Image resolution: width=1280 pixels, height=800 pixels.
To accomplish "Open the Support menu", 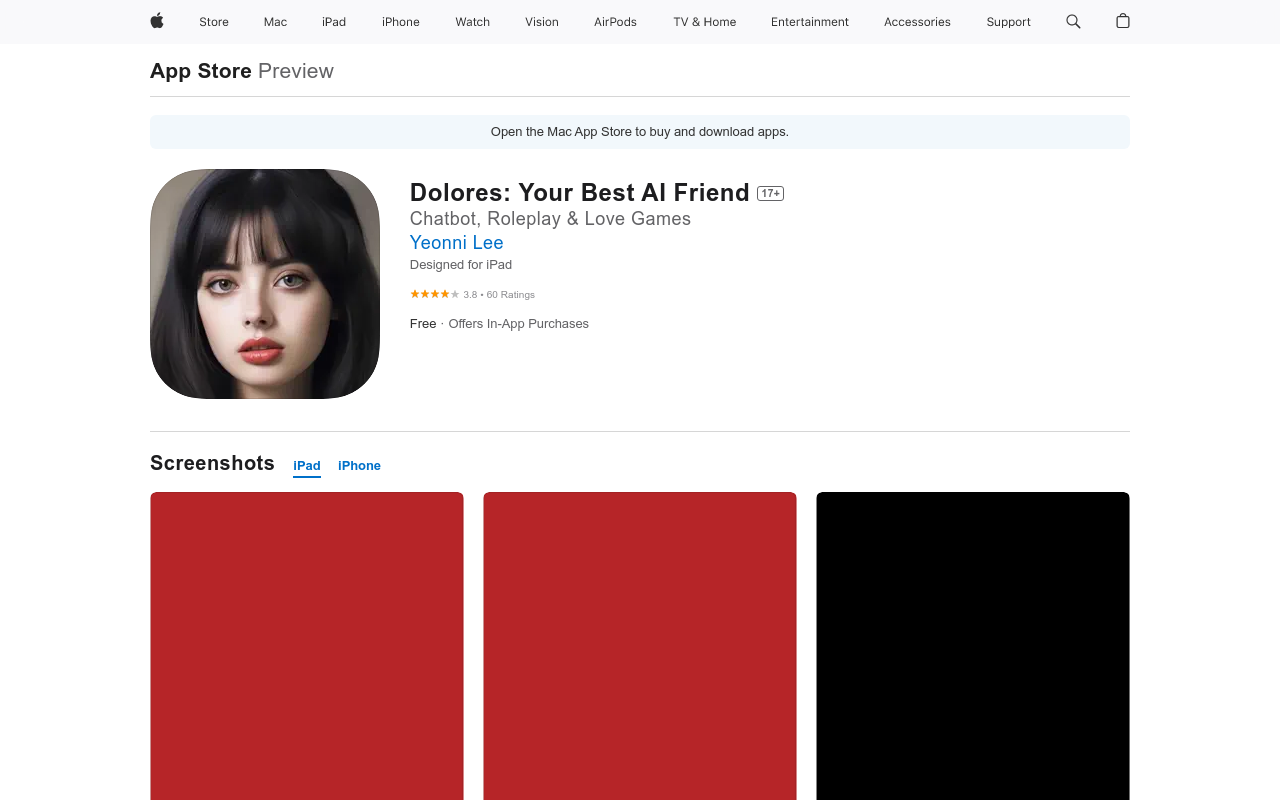I will 1008,22.
